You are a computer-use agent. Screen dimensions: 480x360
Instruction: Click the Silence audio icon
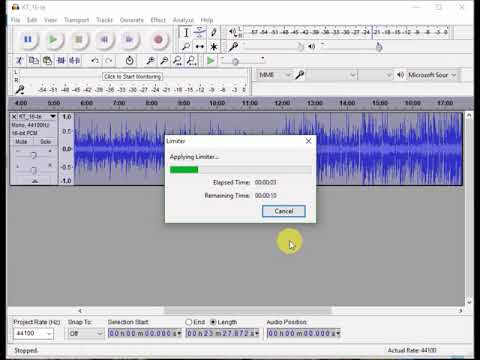pyautogui.click(x=74, y=61)
